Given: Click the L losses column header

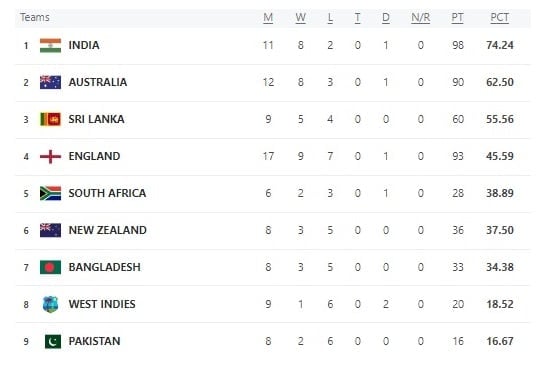Looking at the screenshot, I should tap(330, 17).
